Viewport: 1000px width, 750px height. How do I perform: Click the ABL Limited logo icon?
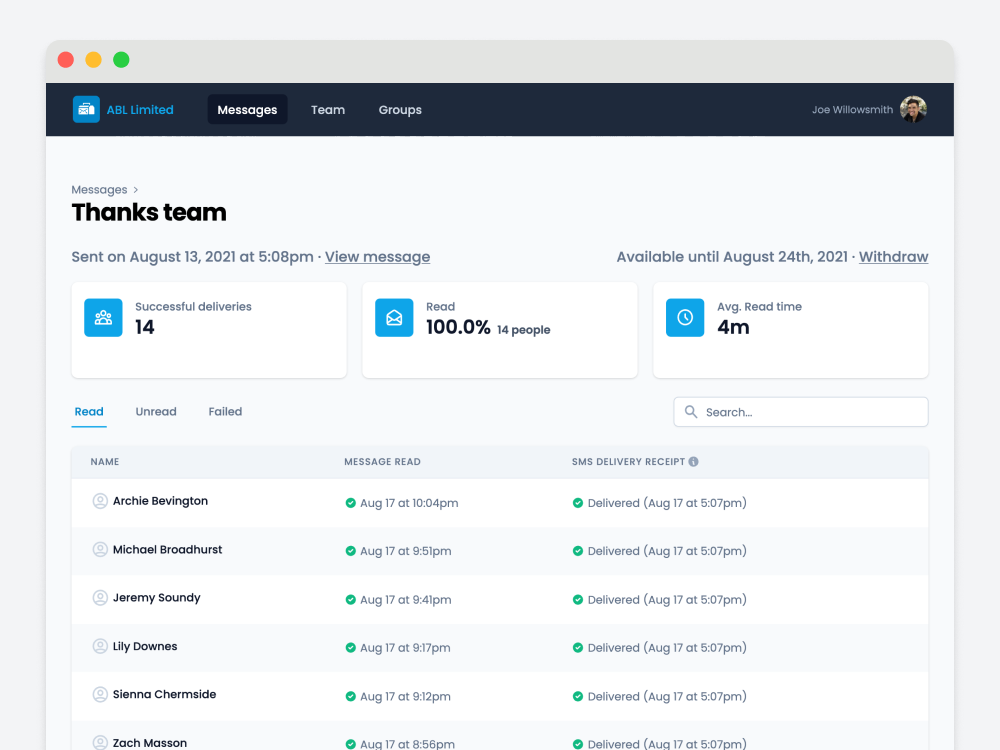(x=86, y=110)
